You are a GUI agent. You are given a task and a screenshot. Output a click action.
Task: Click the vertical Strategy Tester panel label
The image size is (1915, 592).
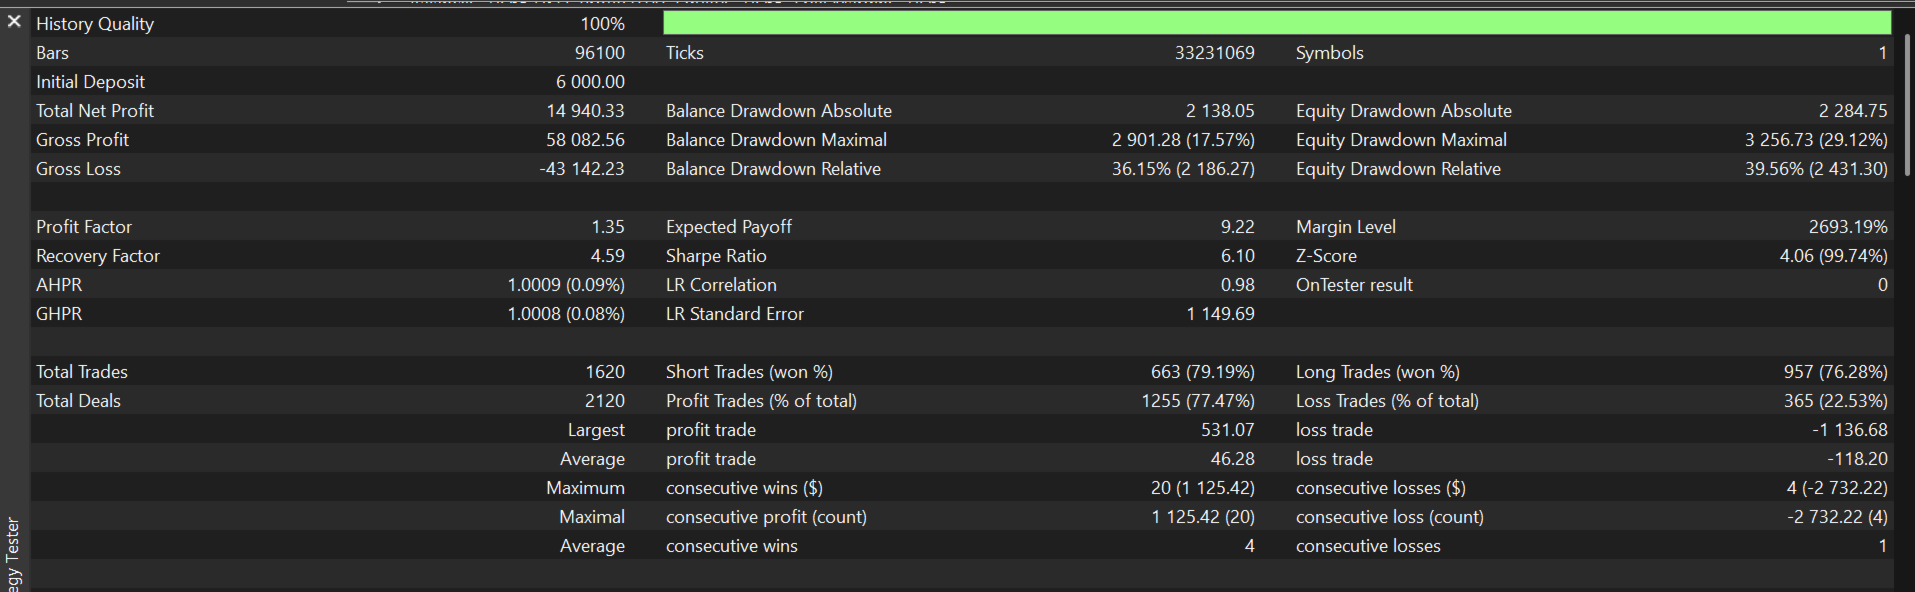click(12, 555)
